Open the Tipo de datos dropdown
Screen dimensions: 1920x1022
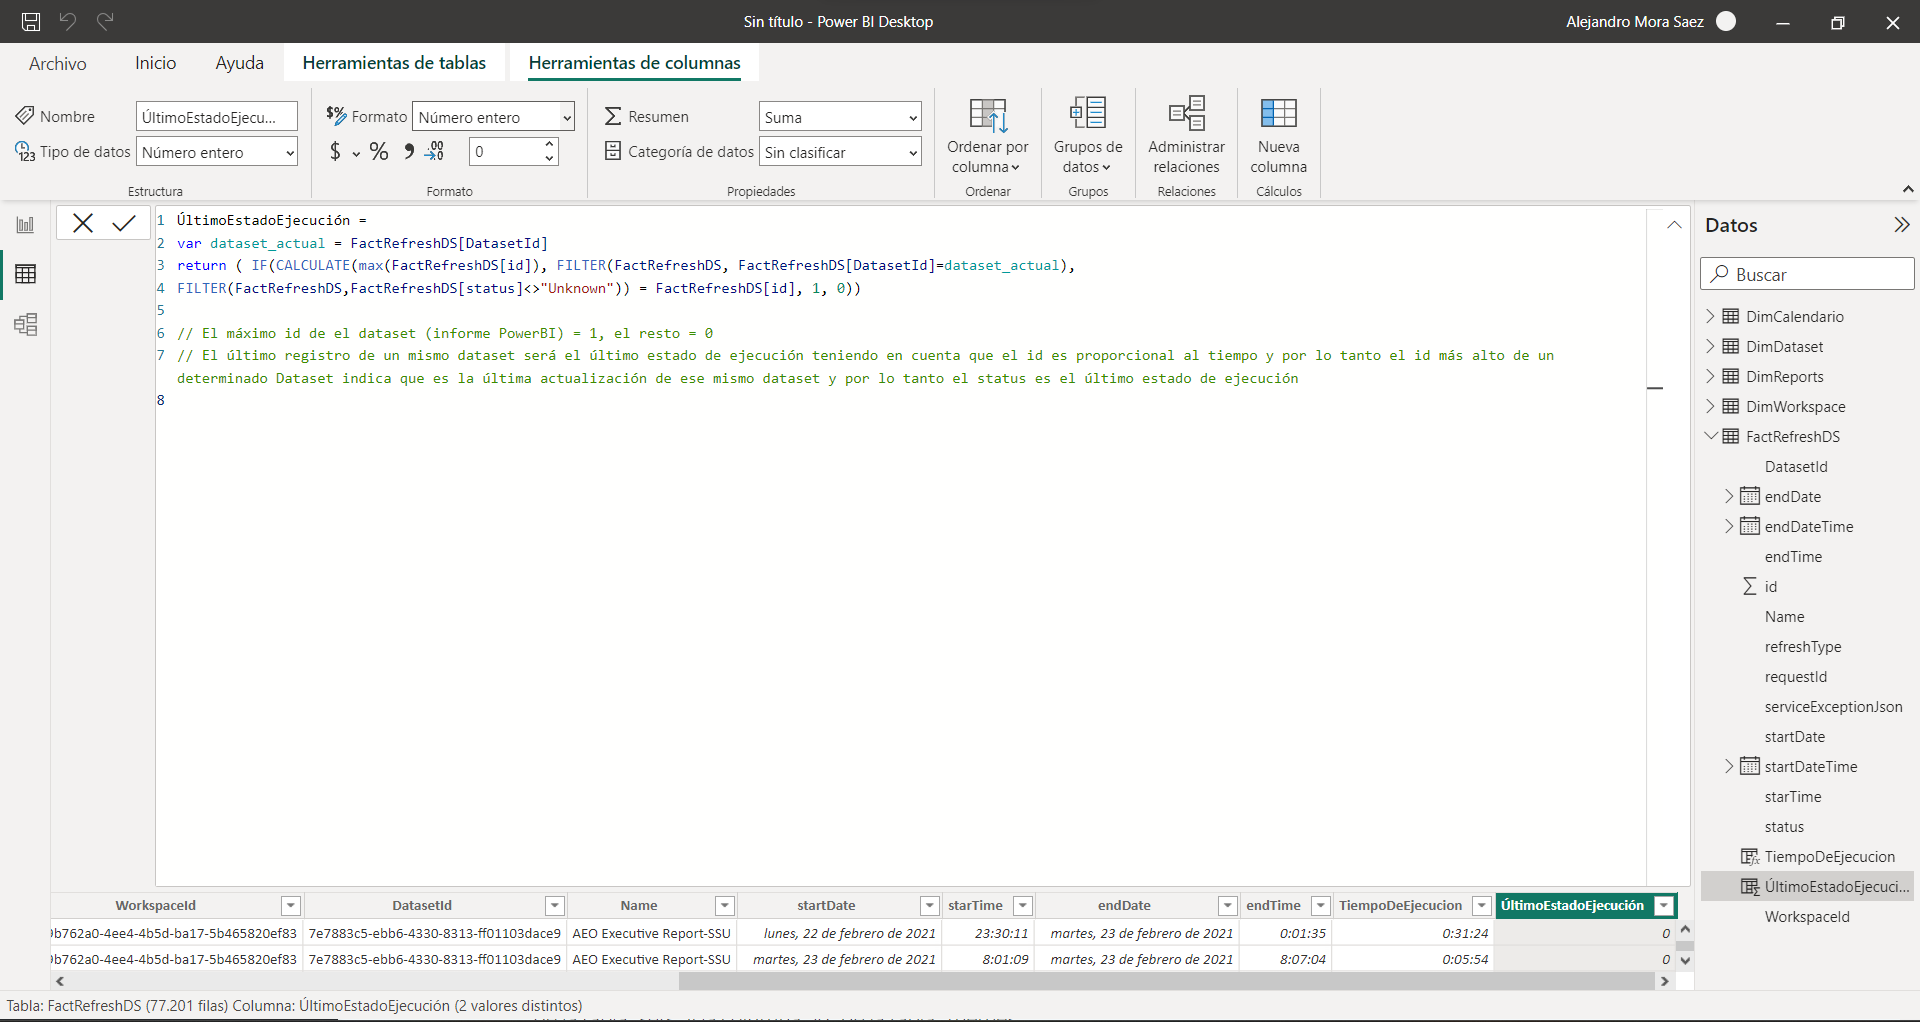coord(217,152)
